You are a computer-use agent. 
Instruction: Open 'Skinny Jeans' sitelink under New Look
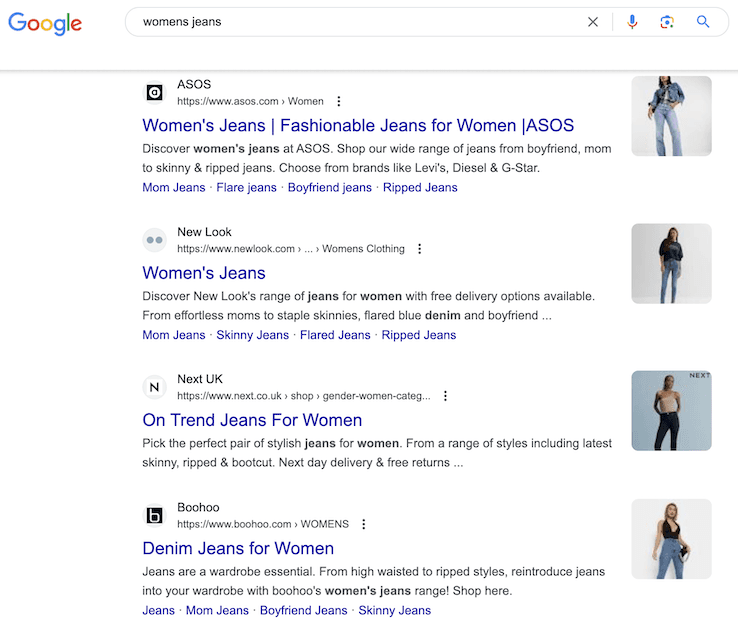[252, 335]
